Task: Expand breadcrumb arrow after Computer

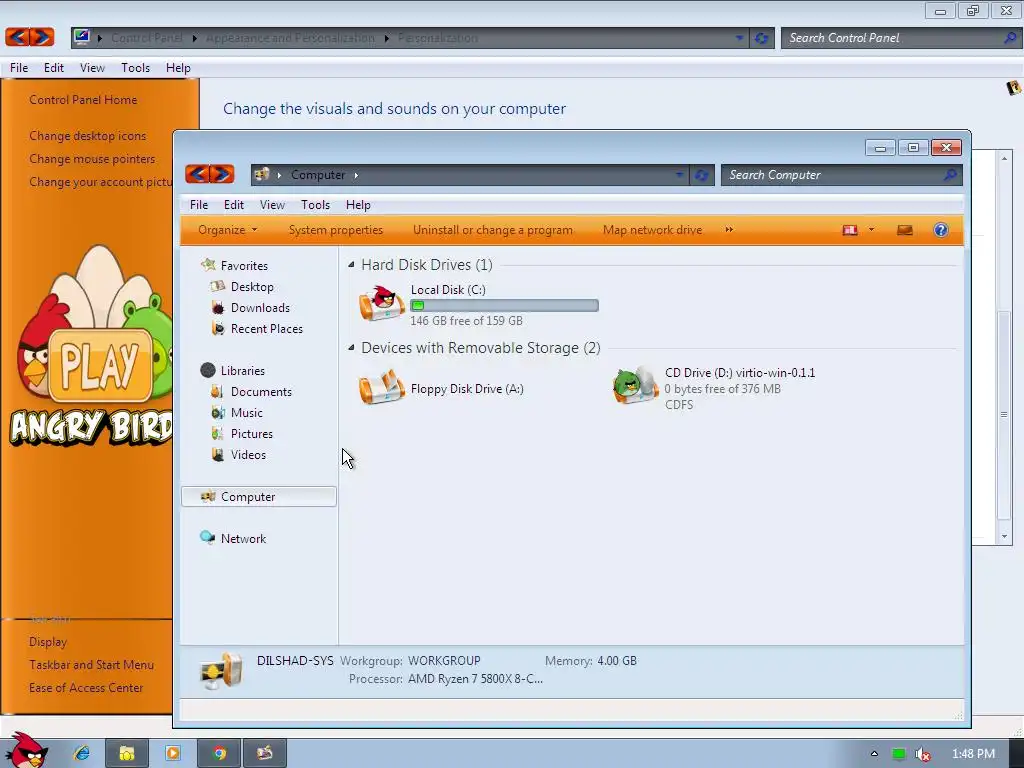Action: pyautogui.click(x=357, y=175)
